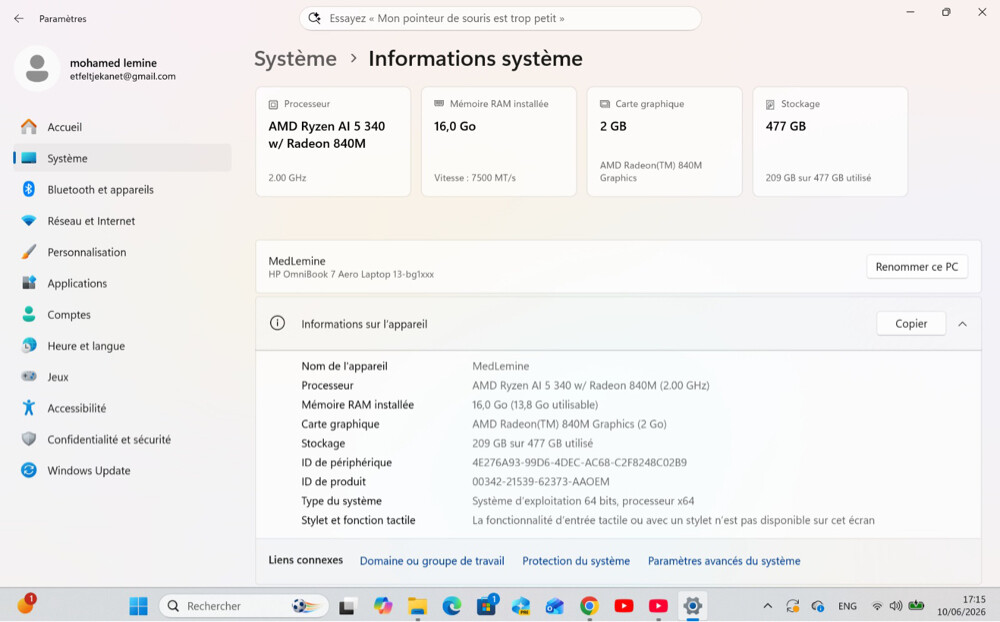Open Windows Update in the sidebar
This screenshot has height=622, width=1000.
pyautogui.click(x=121, y=471)
